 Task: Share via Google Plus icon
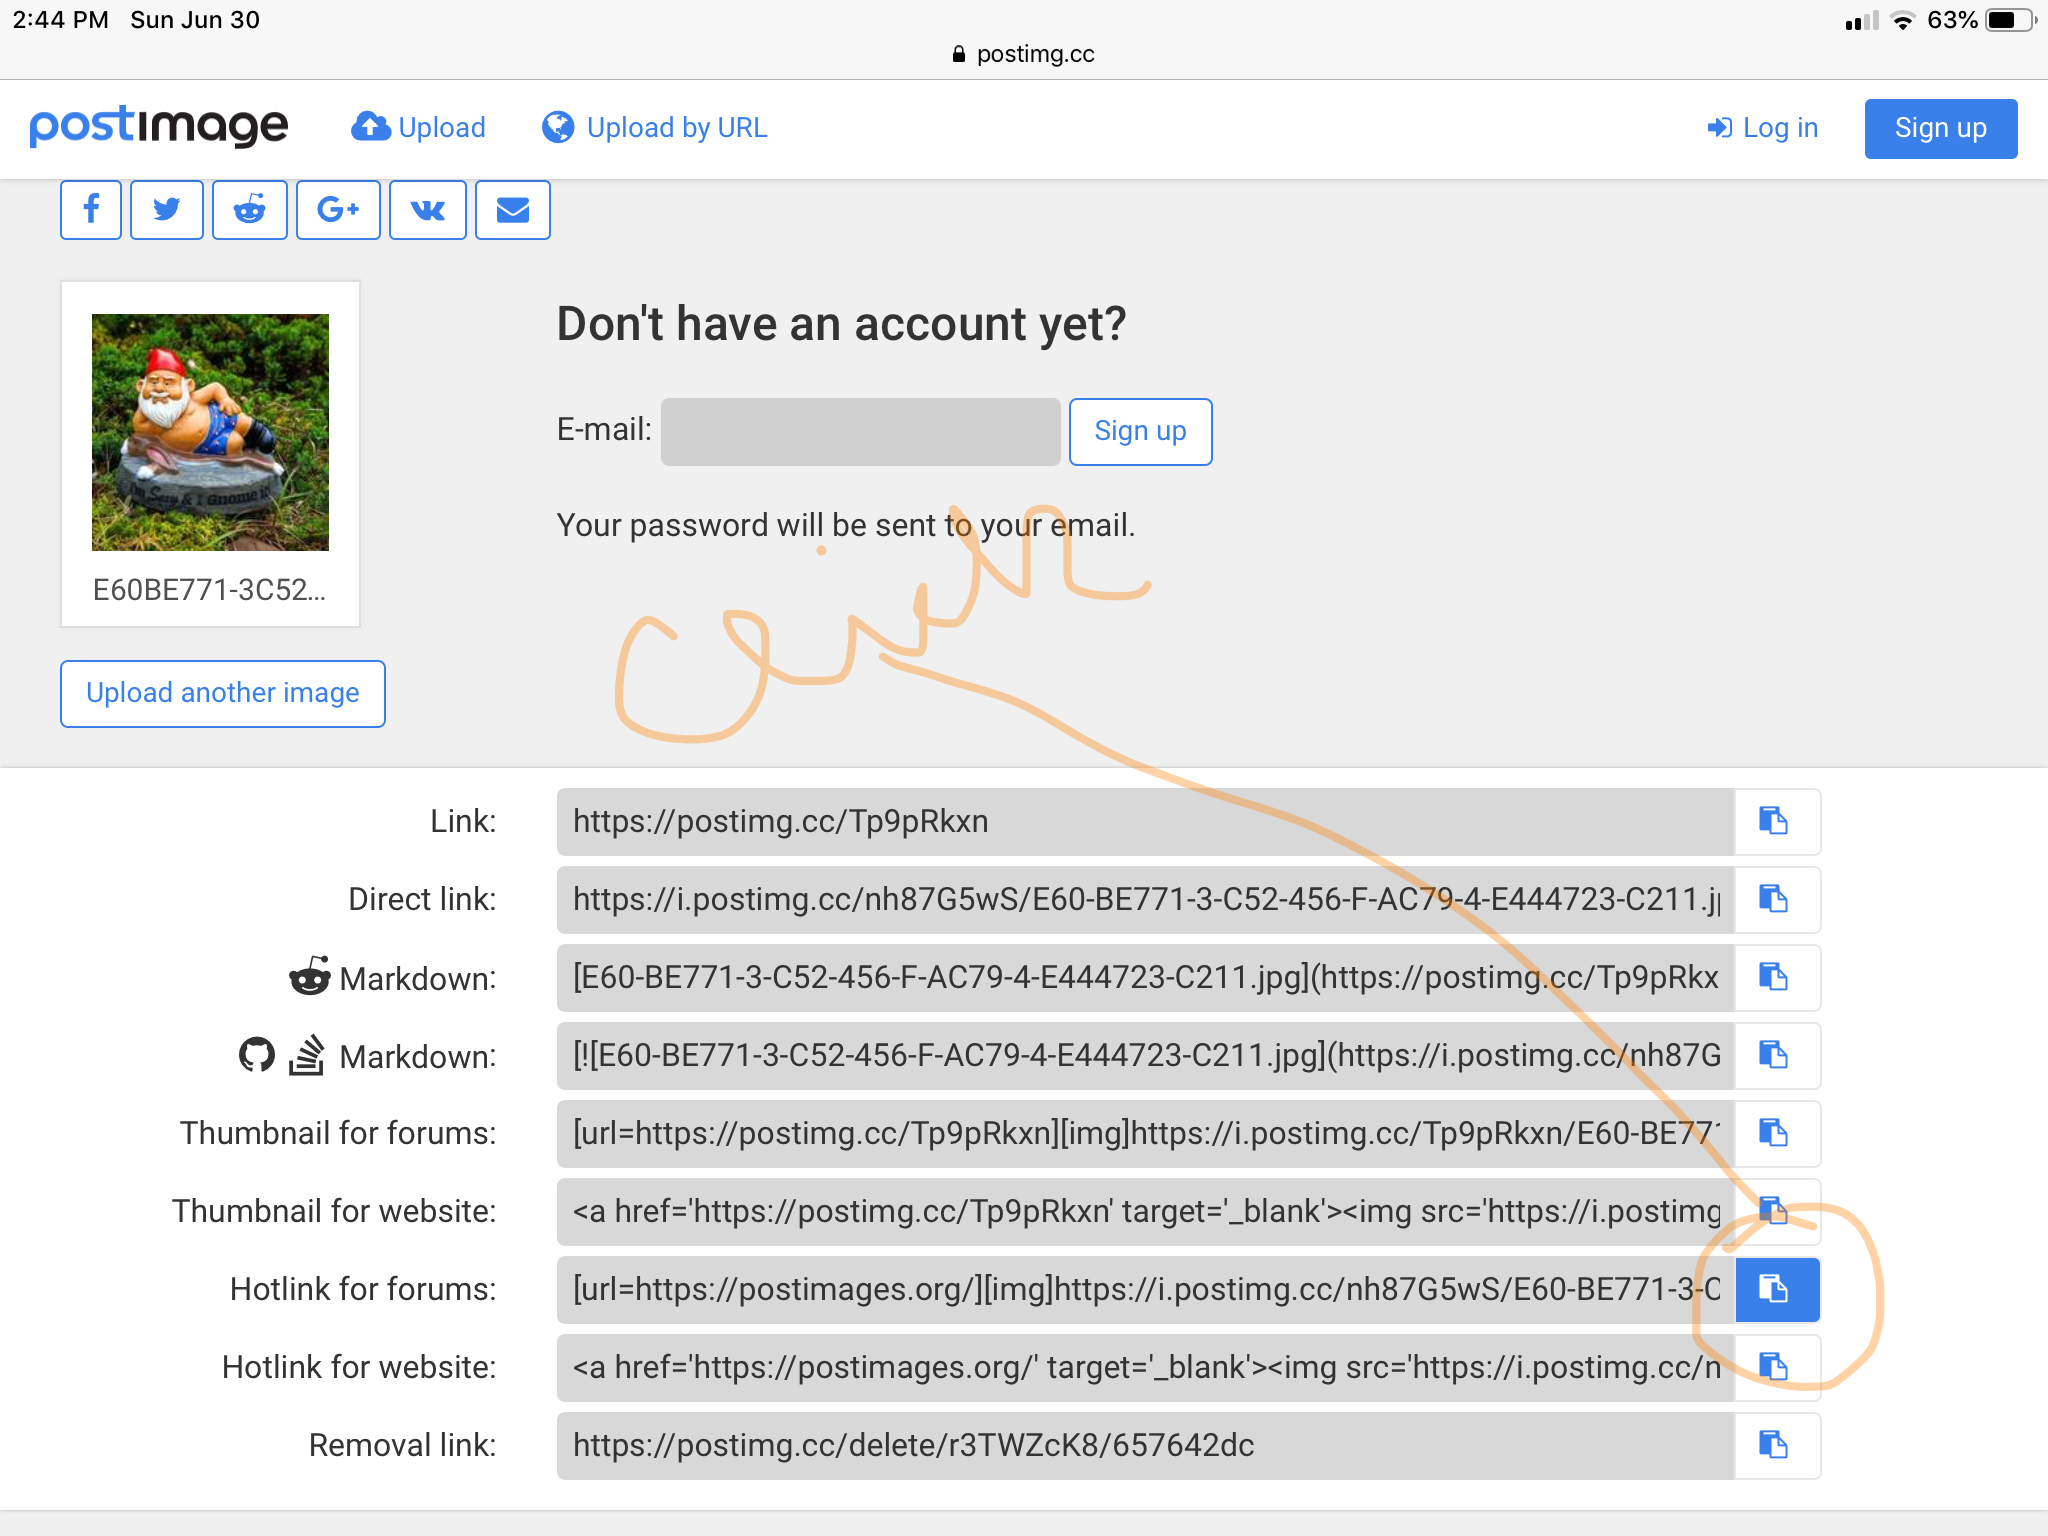(x=338, y=210)
